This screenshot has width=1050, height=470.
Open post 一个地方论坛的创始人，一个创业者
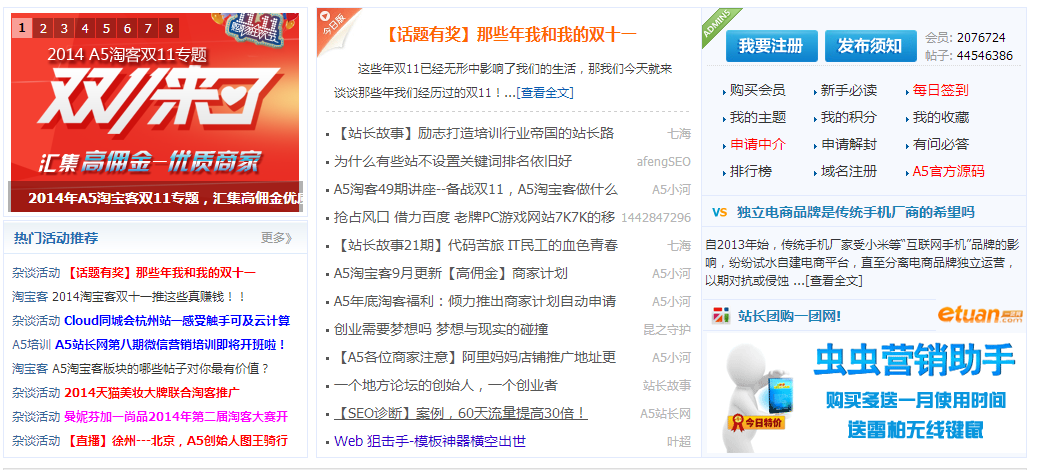[445, 385]
